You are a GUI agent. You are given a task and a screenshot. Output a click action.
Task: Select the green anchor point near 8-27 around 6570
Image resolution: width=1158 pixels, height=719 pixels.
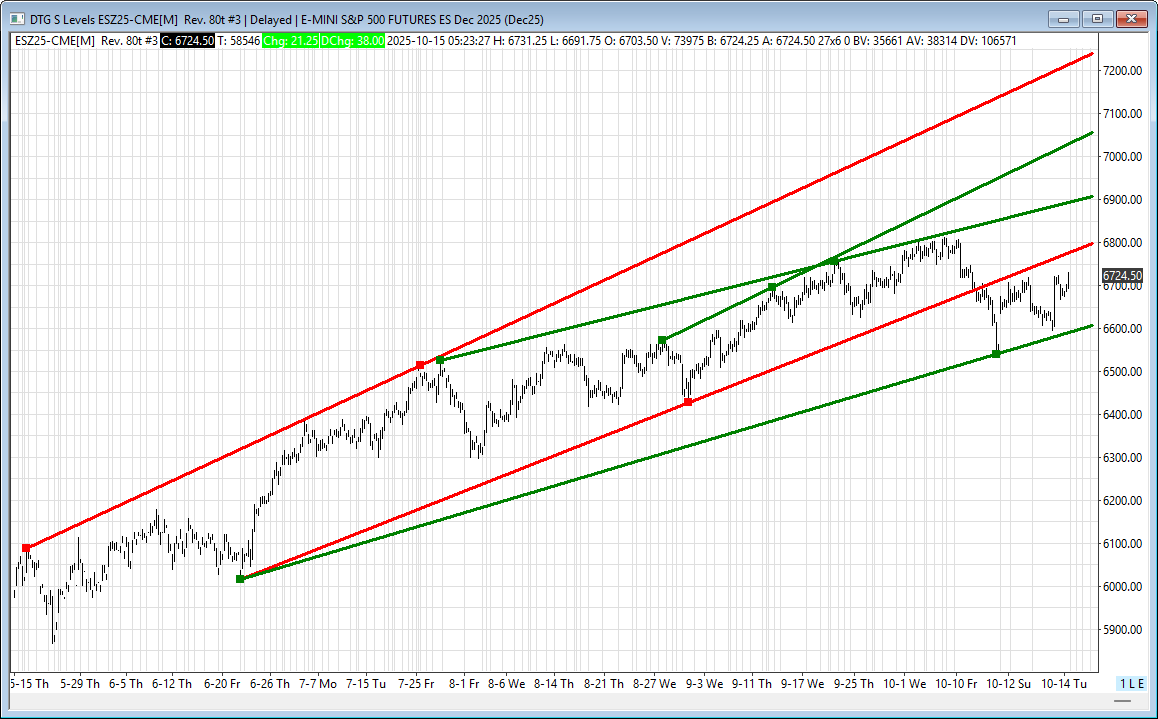(x=662, y=340)
